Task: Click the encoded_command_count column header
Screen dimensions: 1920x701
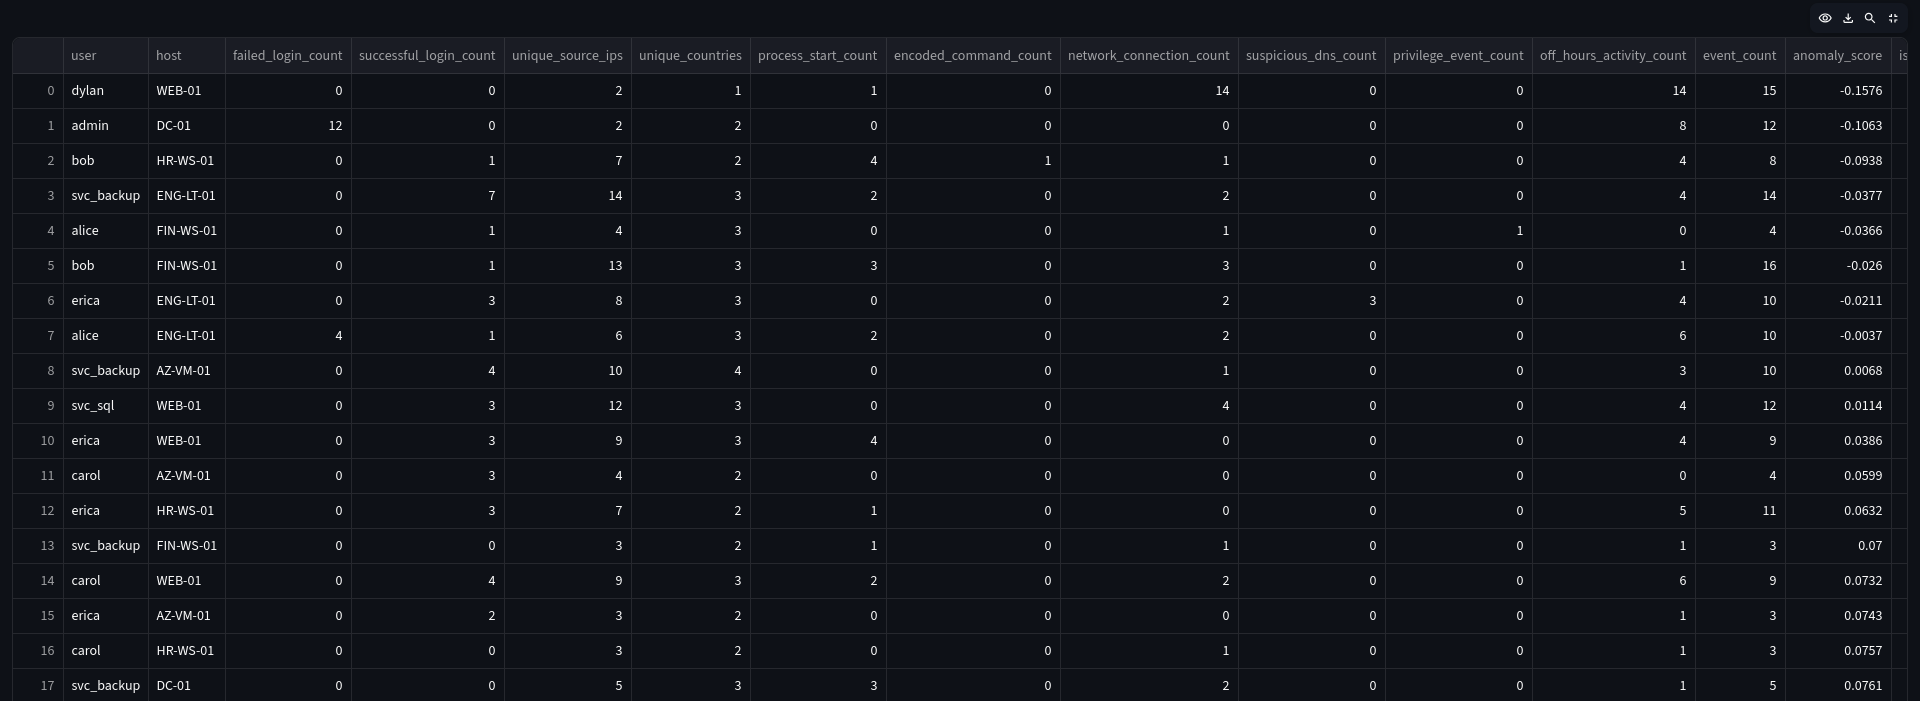Action: pos(973,56)
